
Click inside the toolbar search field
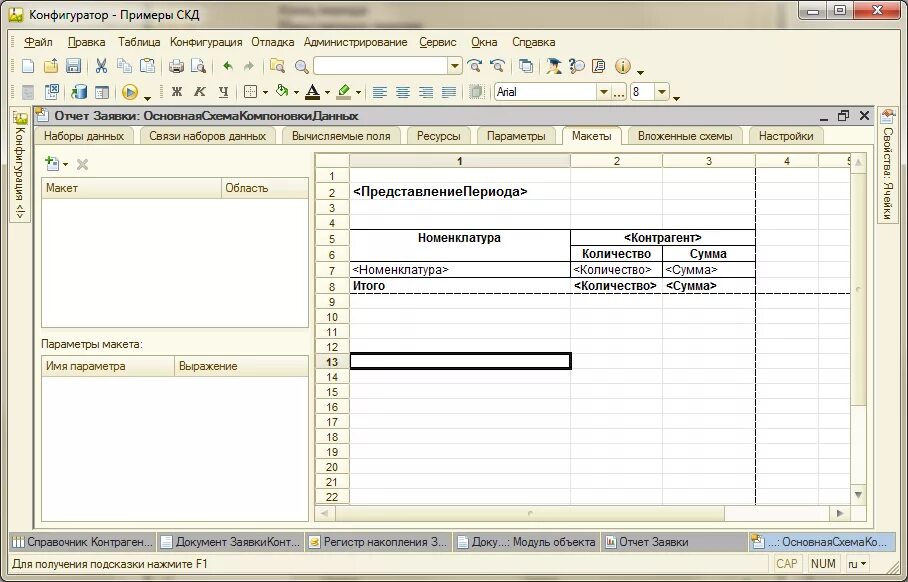(x=380, y=66)
